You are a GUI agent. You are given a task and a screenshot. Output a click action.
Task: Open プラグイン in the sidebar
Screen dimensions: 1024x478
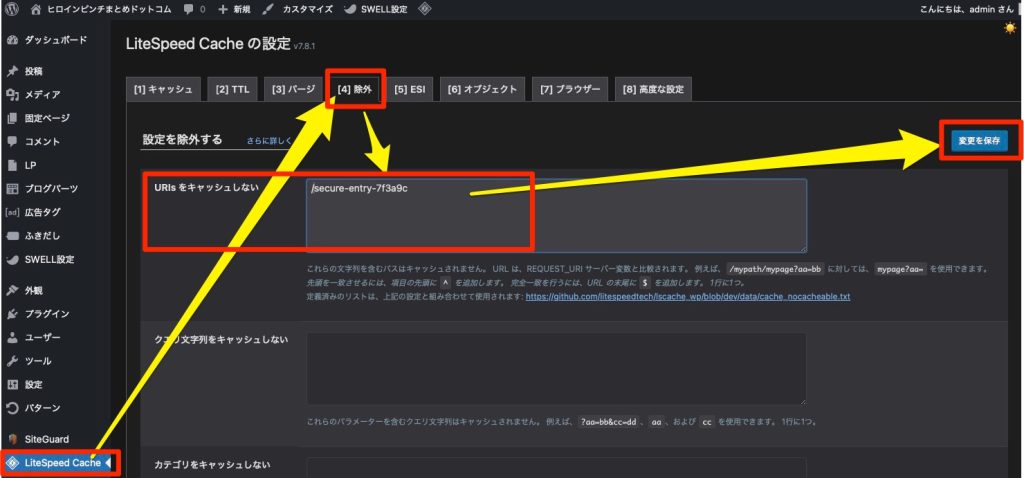[x=46, y=314]
